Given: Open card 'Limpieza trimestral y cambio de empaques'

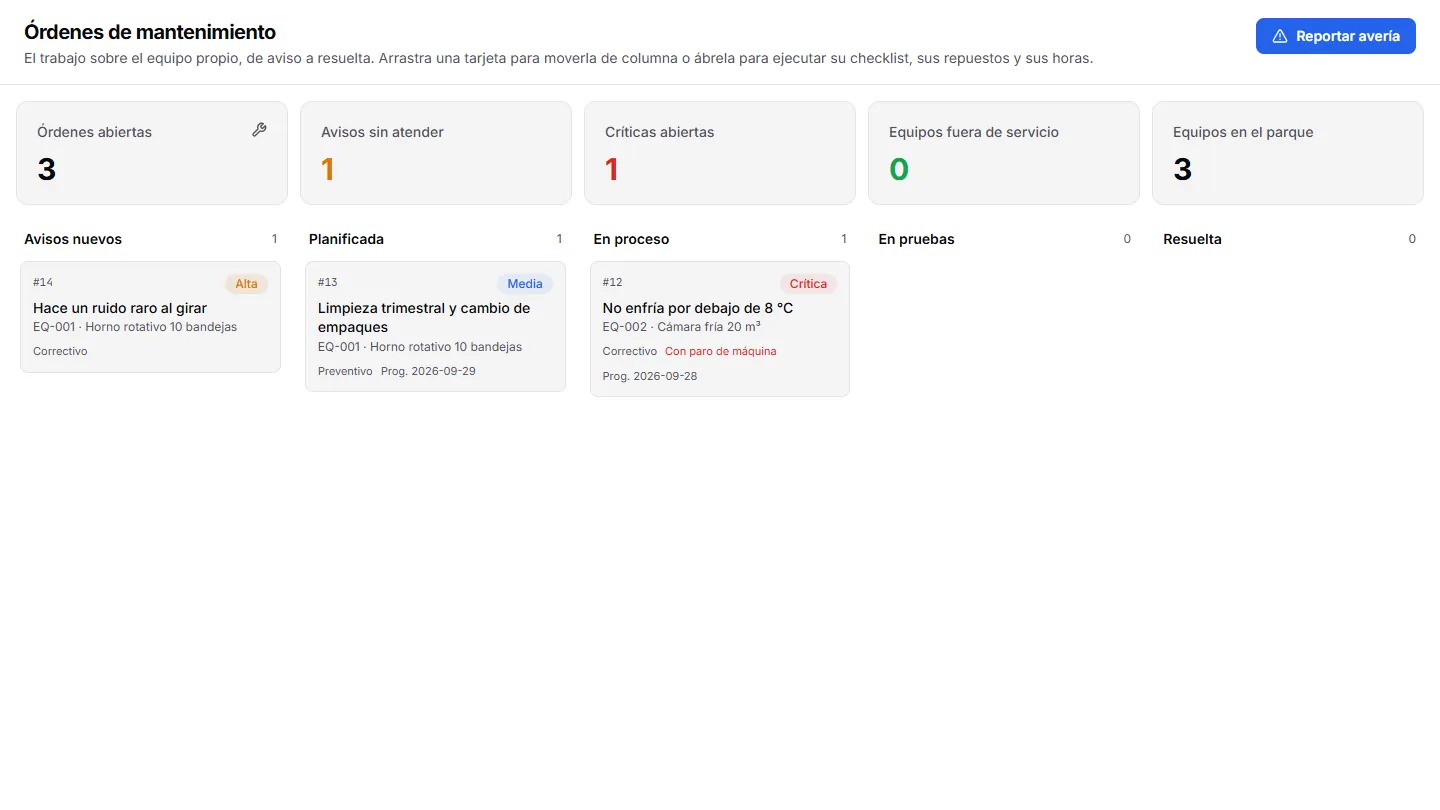Looking at the screenshot, I should point(435,326).
